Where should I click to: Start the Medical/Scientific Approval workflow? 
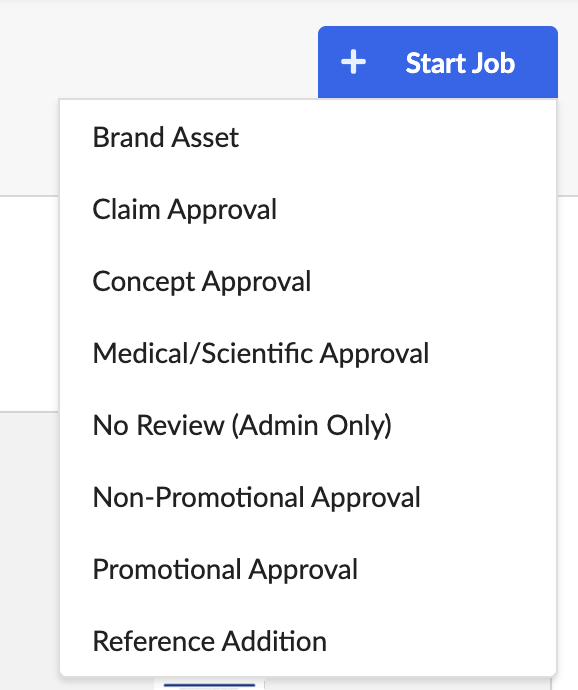(x=308, y=353)
